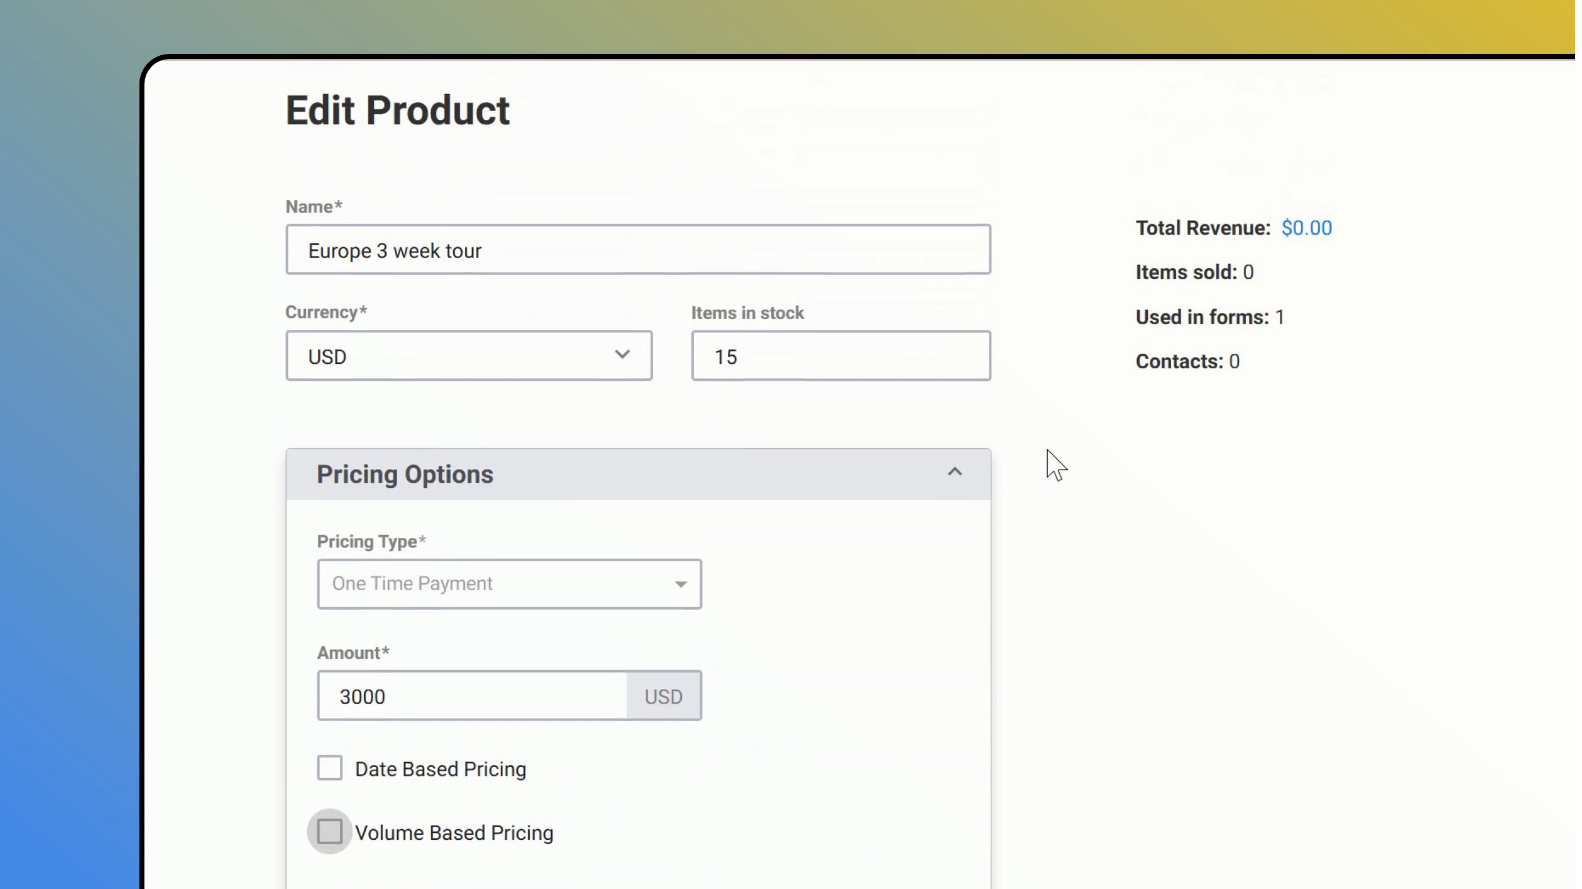The image size is (1582, 889).
Task: Enable the Date Based Pricing checkbox
Action: pyautogui.click(x=330, y=768)
